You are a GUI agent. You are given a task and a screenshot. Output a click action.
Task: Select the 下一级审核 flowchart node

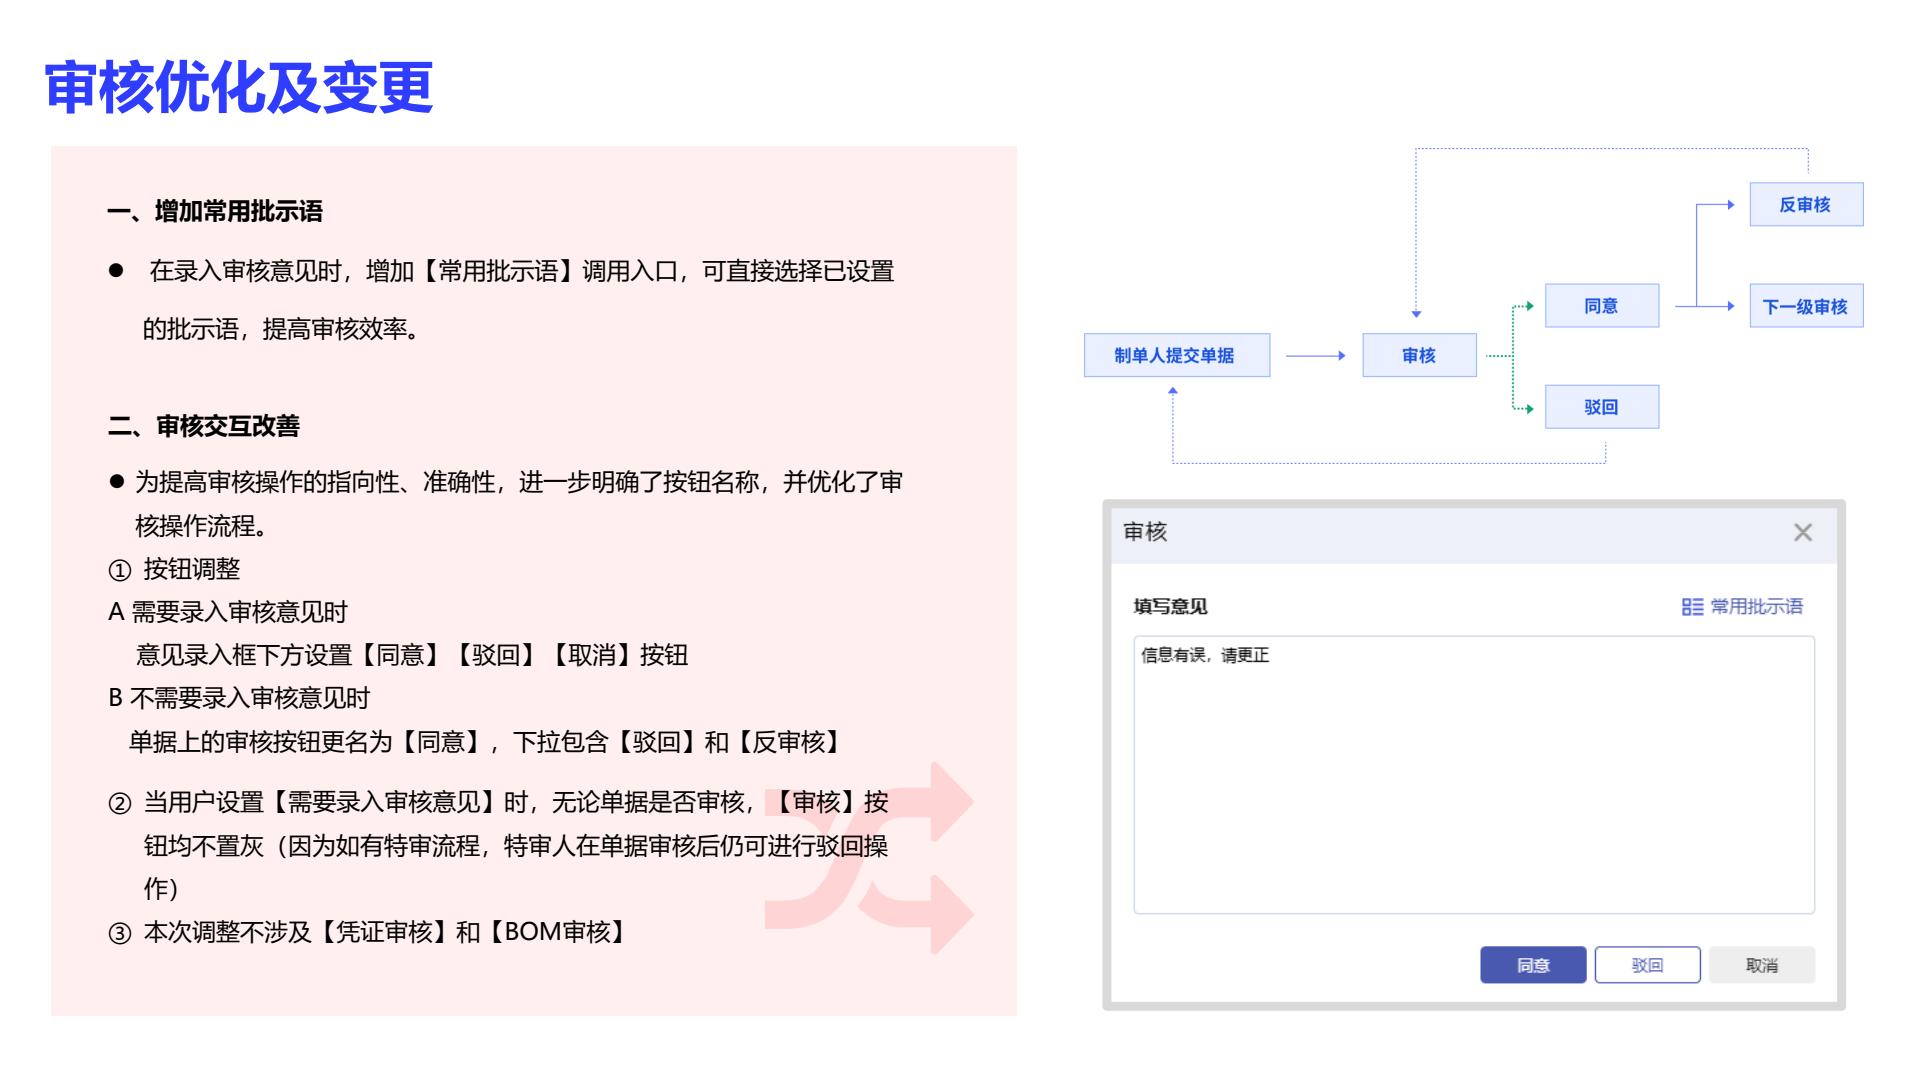pos(1805,306)
